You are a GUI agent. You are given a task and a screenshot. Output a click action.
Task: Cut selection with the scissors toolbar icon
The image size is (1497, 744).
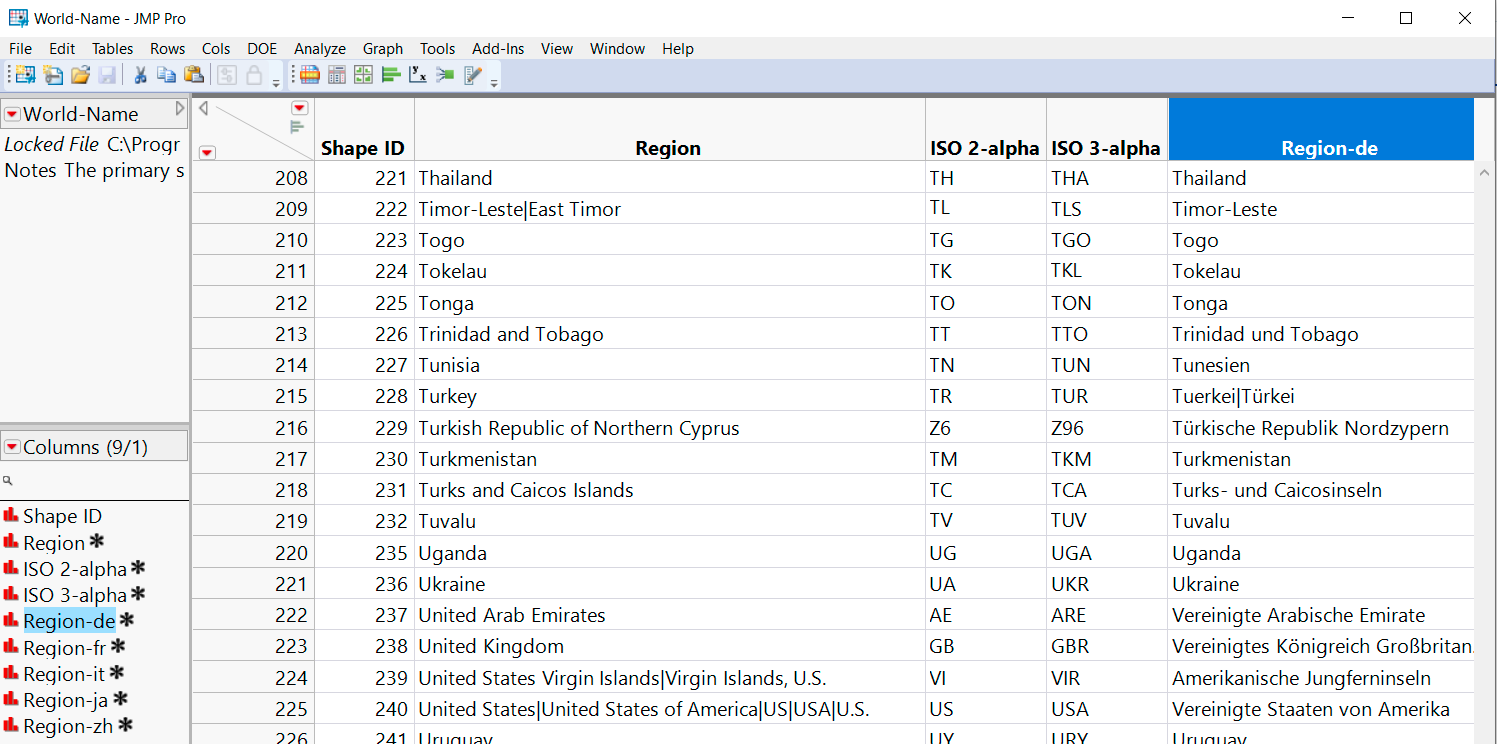(x=139, y=74)
